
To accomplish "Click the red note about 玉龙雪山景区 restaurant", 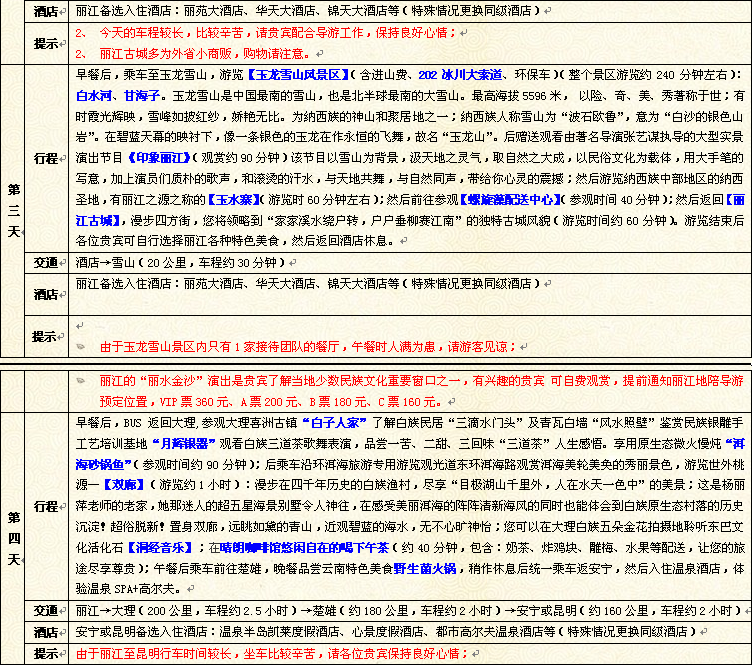I will 308,347.
